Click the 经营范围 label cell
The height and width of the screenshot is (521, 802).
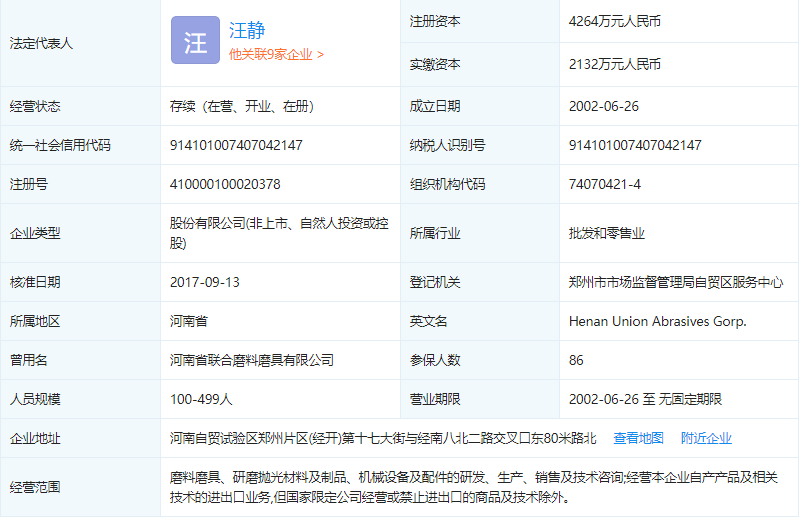tap(80, 487)
